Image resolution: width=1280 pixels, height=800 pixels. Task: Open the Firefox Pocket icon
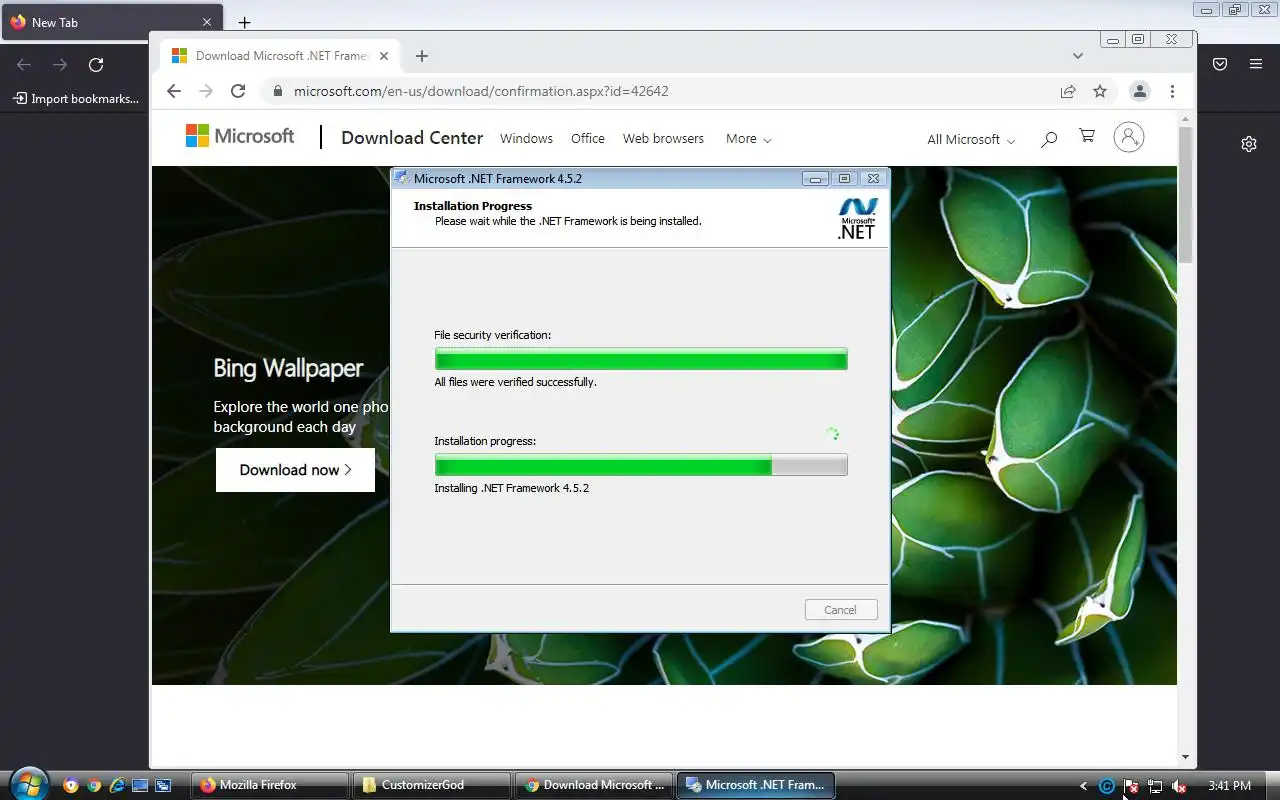pos(1220,64)
